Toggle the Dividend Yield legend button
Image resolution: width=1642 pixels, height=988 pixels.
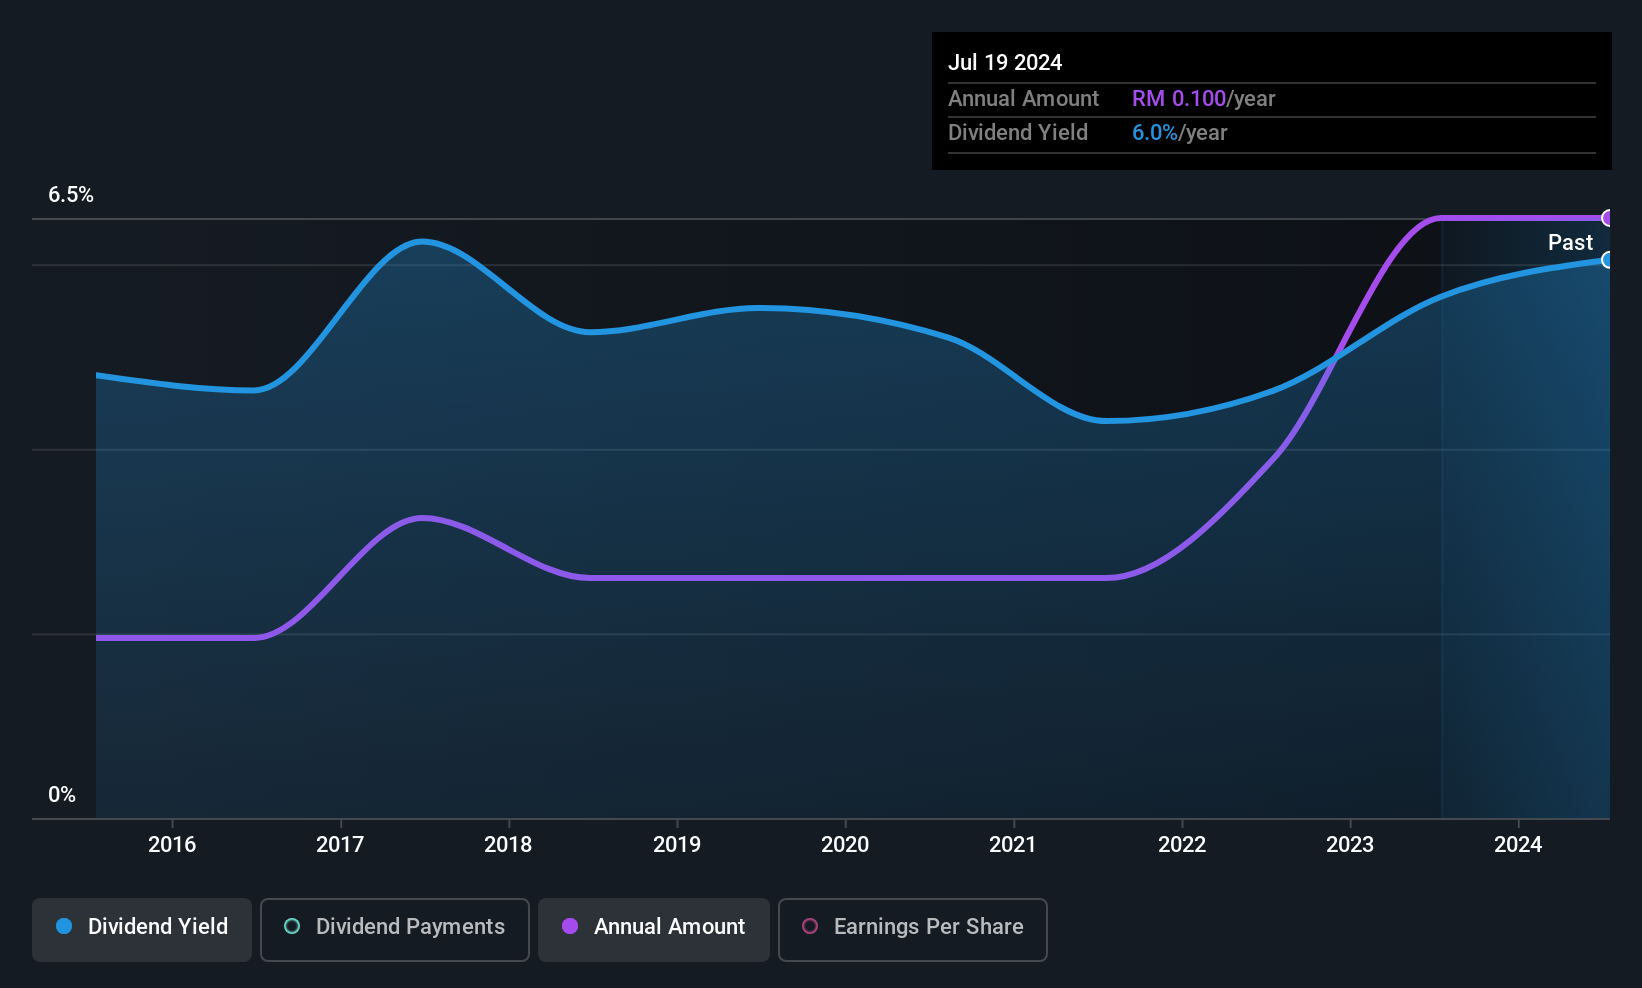[x=142, y=929]
